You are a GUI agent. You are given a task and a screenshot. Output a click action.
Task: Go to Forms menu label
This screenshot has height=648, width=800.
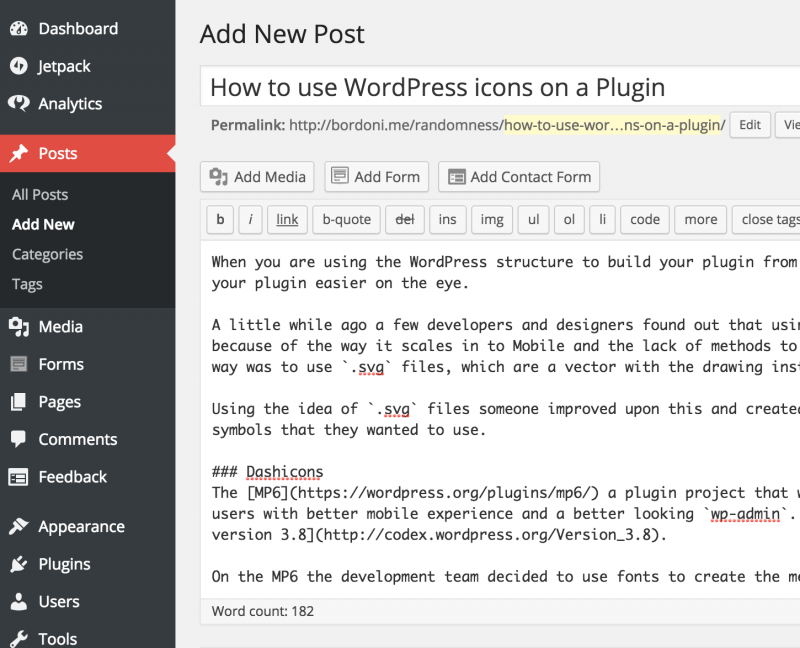click(x=61, y=364)
